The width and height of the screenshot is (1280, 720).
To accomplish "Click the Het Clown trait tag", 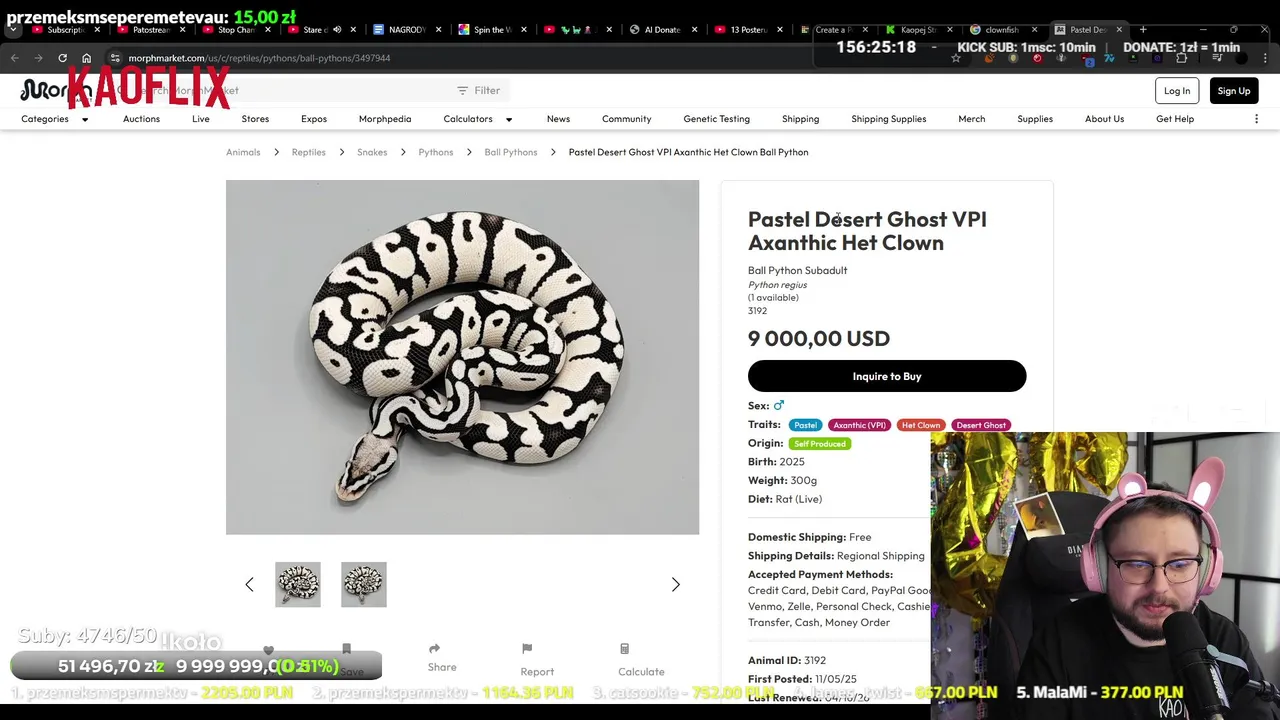I will [921, 425].
